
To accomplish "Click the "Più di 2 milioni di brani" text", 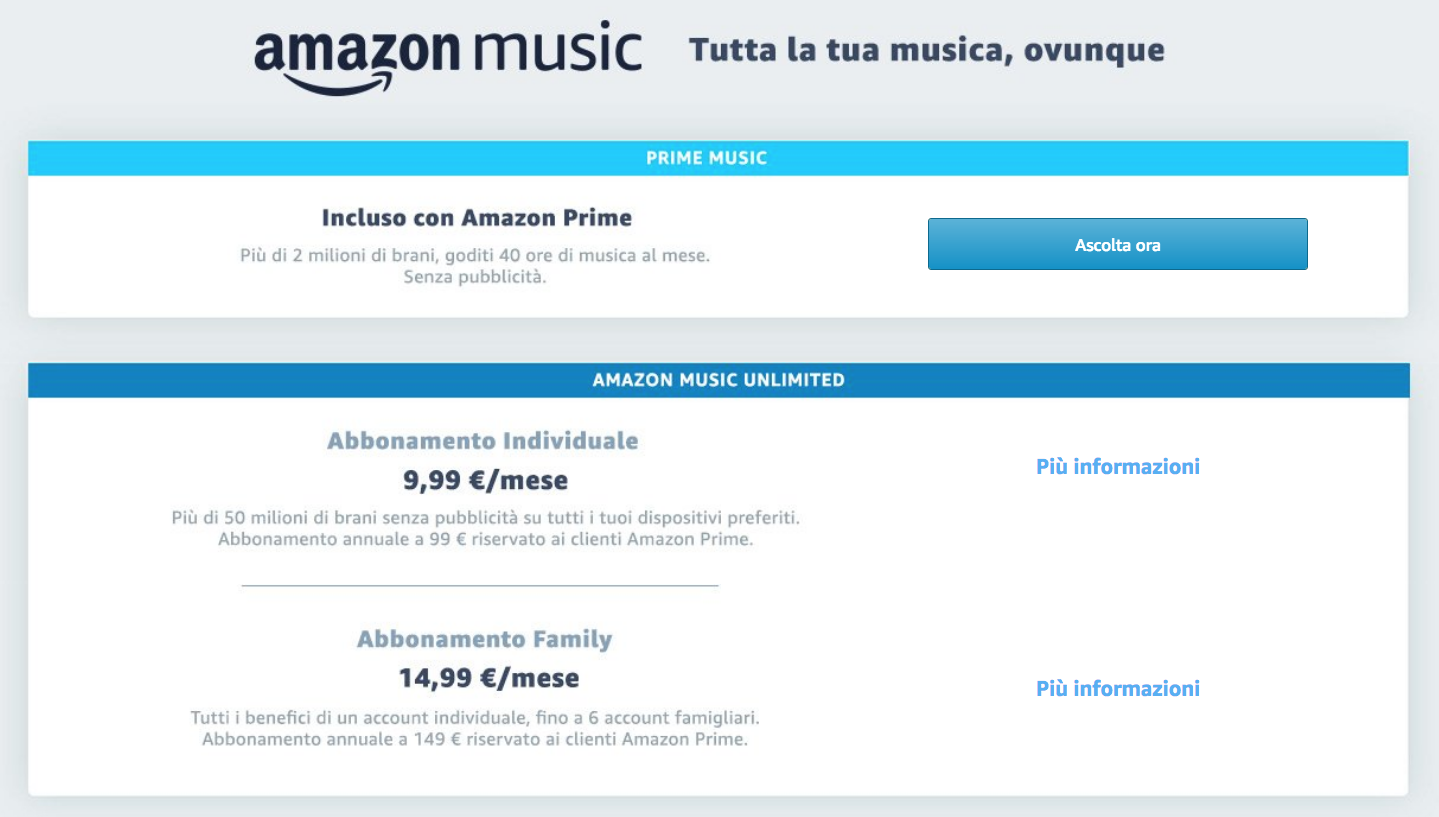I will 475,255.
